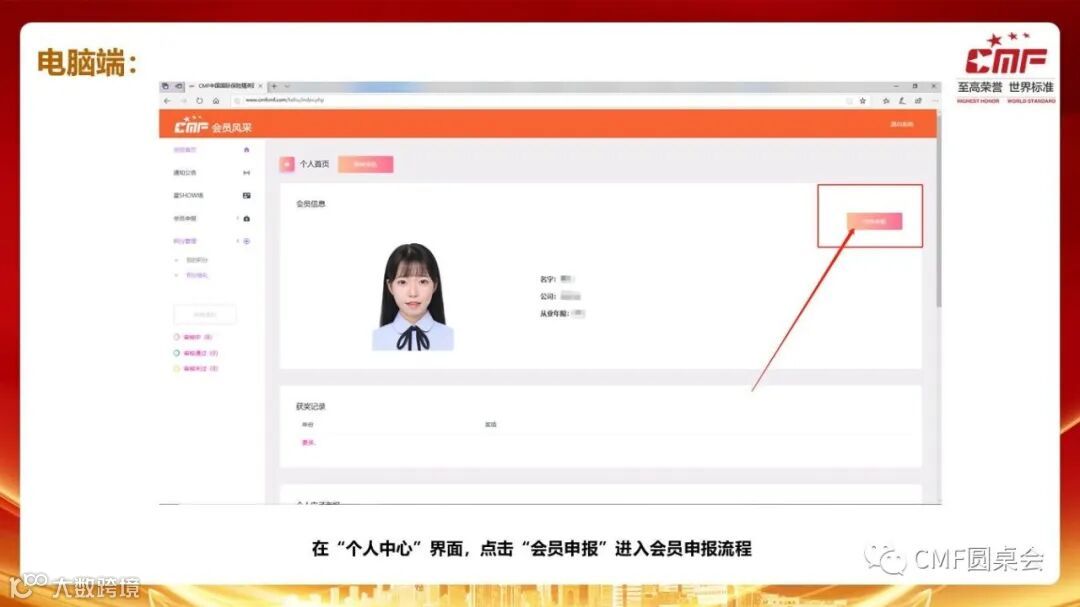Viewport: 1080px width, 607px height.
Task: Click the house icon in sidebar
Action: [x=247, y=150]
